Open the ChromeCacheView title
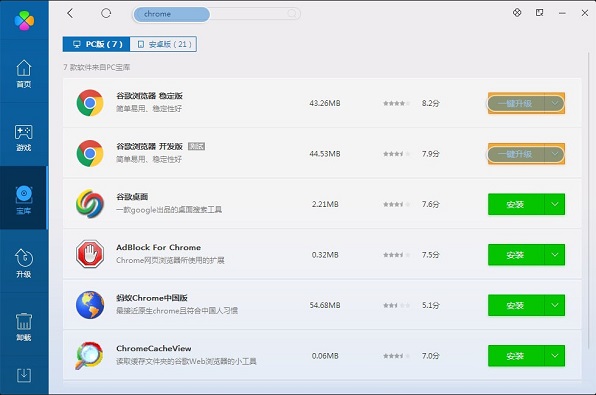Image resolution: width=596 pixels, height=395 pixels. (154, 348)
